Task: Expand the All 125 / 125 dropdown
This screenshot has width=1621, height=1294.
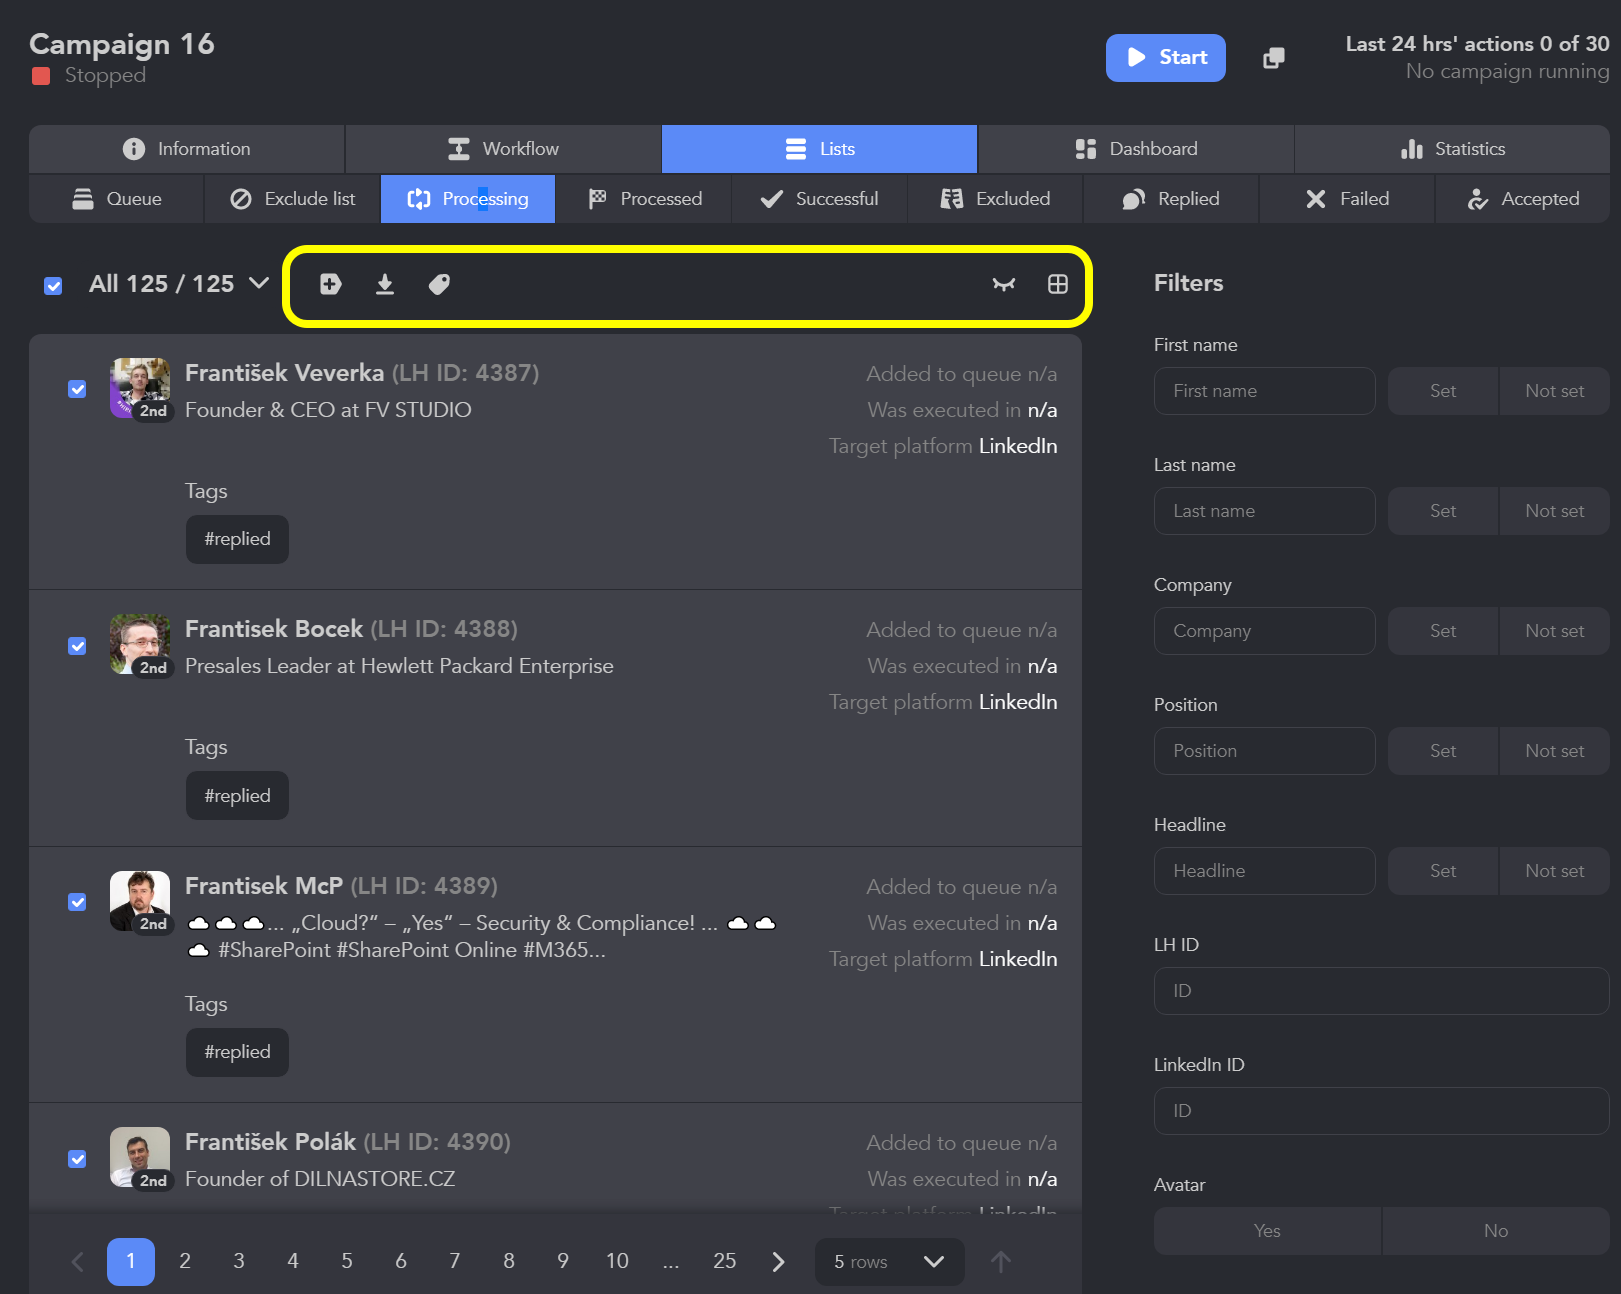Action: coord(258,284)
